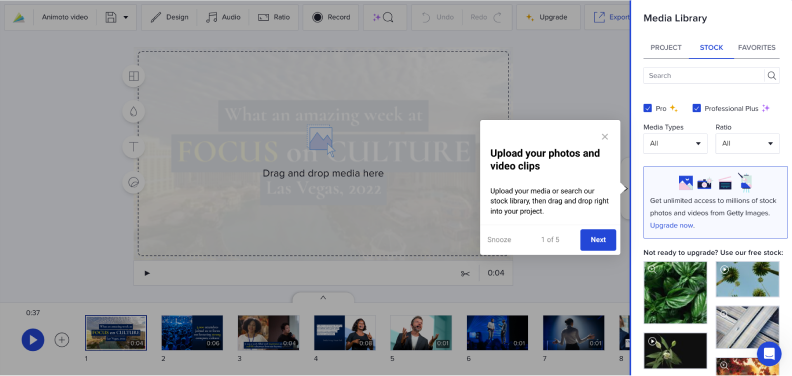792x376 pixels.
Task: Toggle the Pro checkbox
Action: click(648, 108)
